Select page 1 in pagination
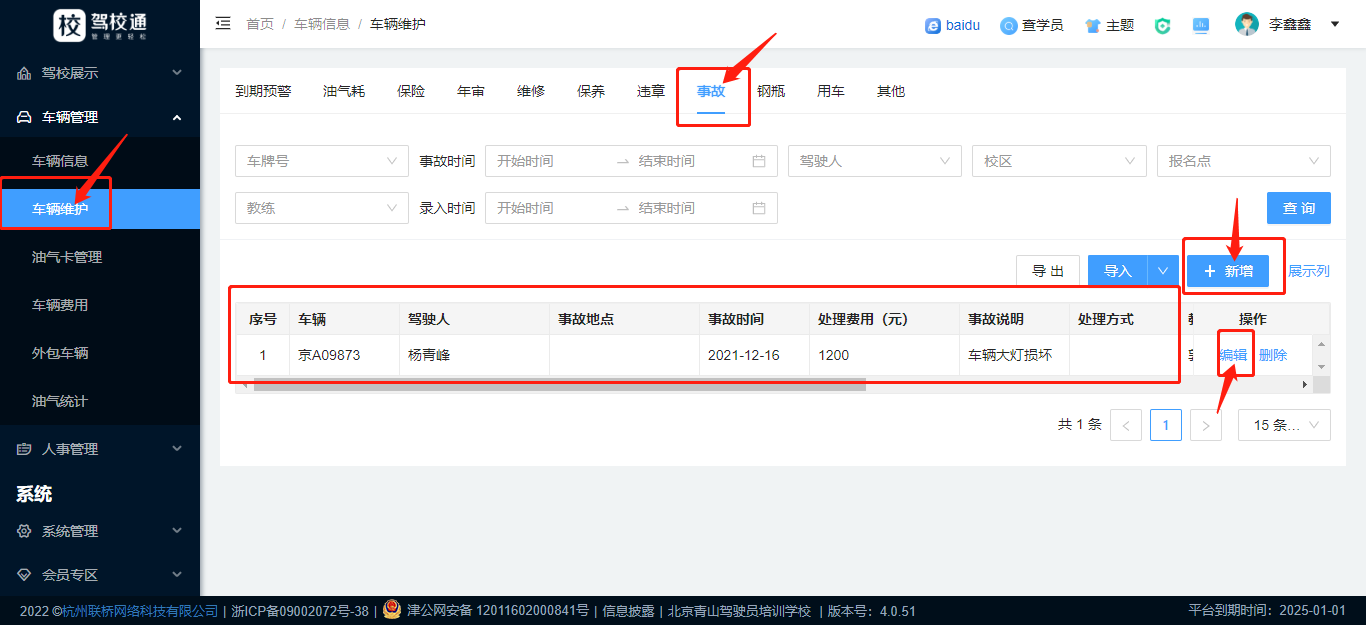1366x625 pixels. tap(1166, 425)
